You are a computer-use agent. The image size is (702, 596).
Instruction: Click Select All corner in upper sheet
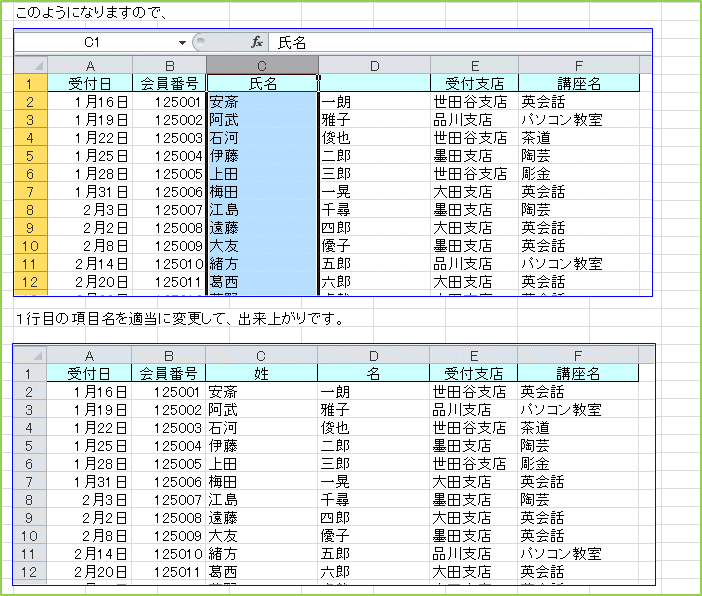(31, 65)
